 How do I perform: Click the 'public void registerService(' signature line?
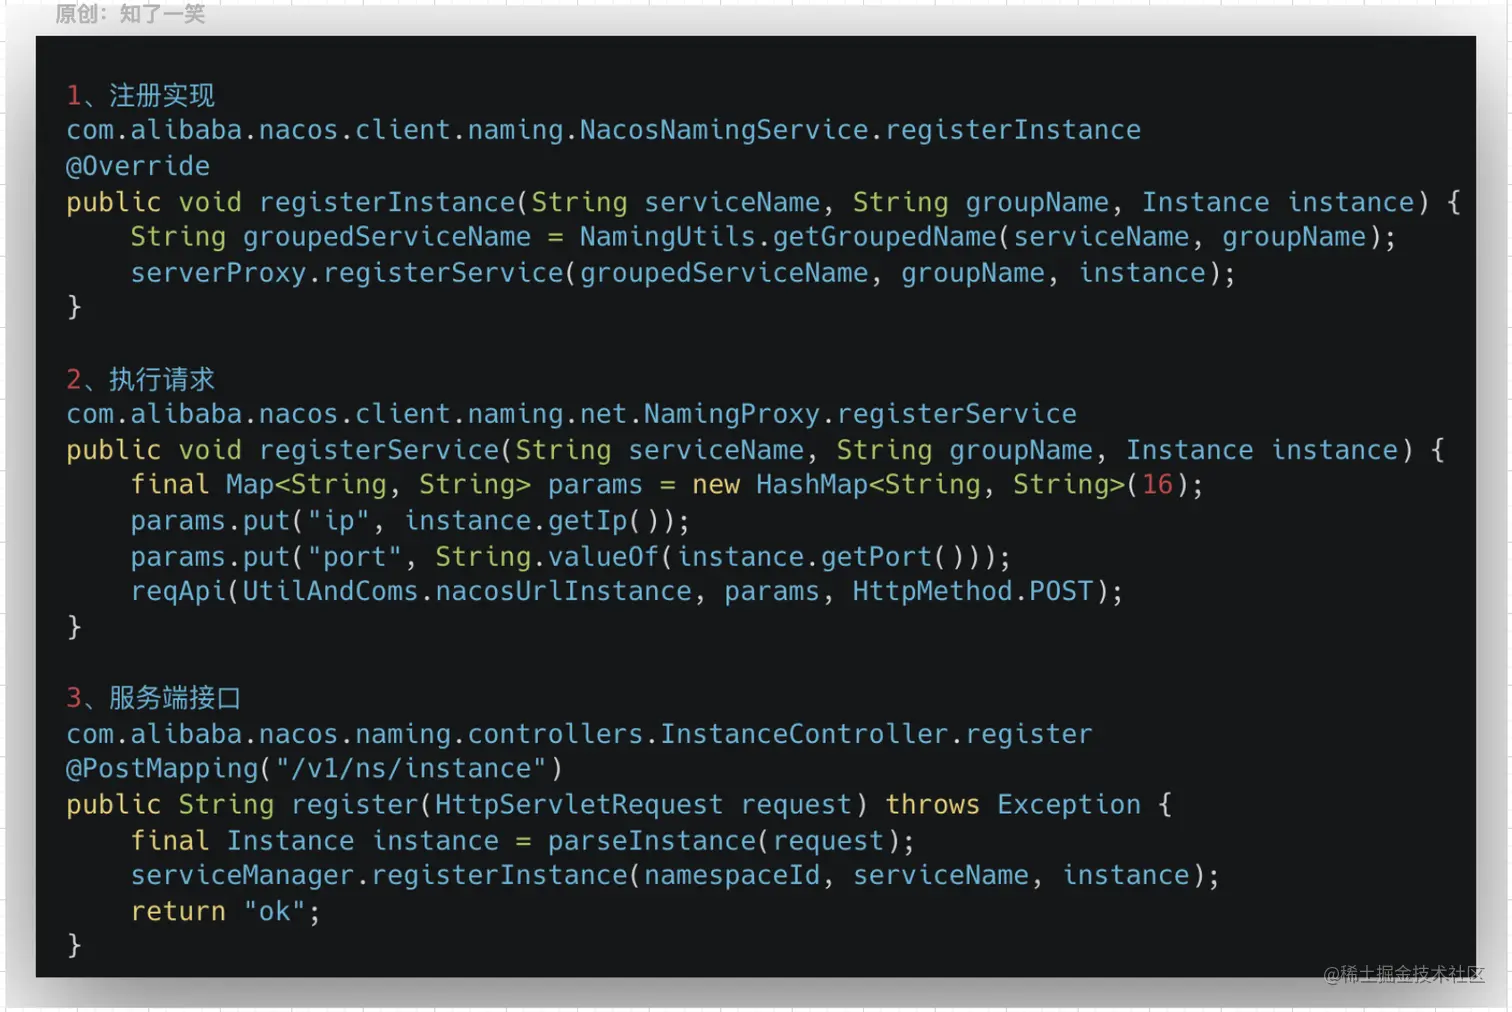[756, 450]
